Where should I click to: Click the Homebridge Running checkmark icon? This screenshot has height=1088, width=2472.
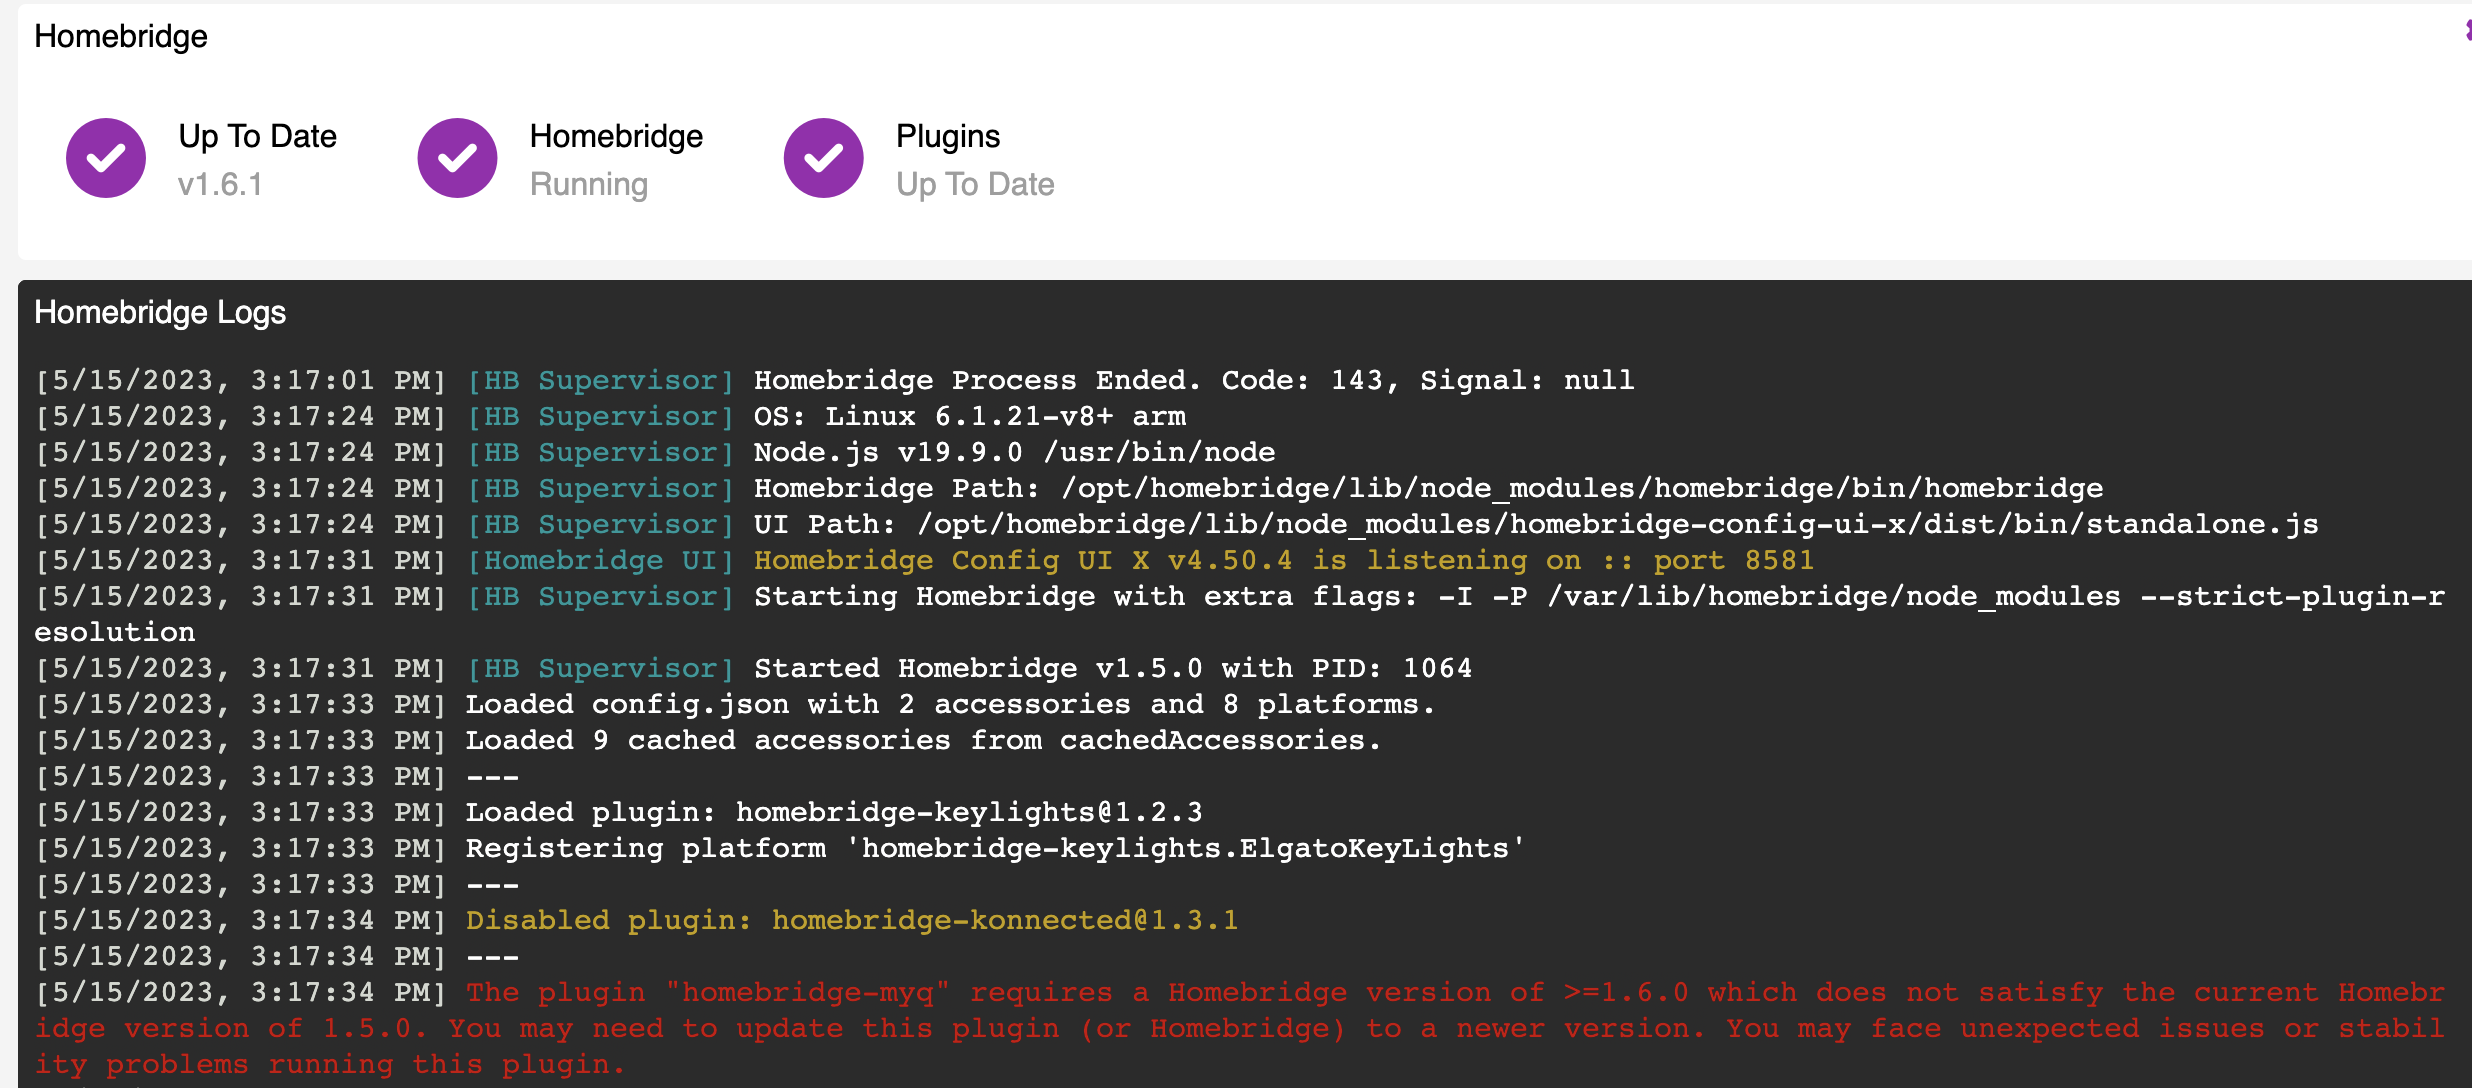tap(457, 157)
